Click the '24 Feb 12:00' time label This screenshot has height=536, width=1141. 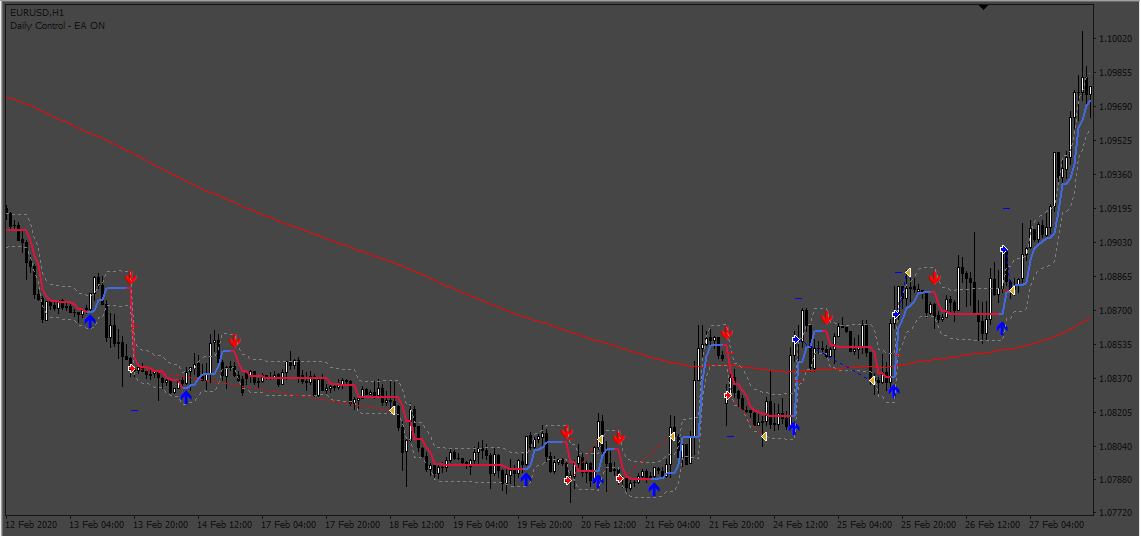pyautogui.click(x=800, y=524)
